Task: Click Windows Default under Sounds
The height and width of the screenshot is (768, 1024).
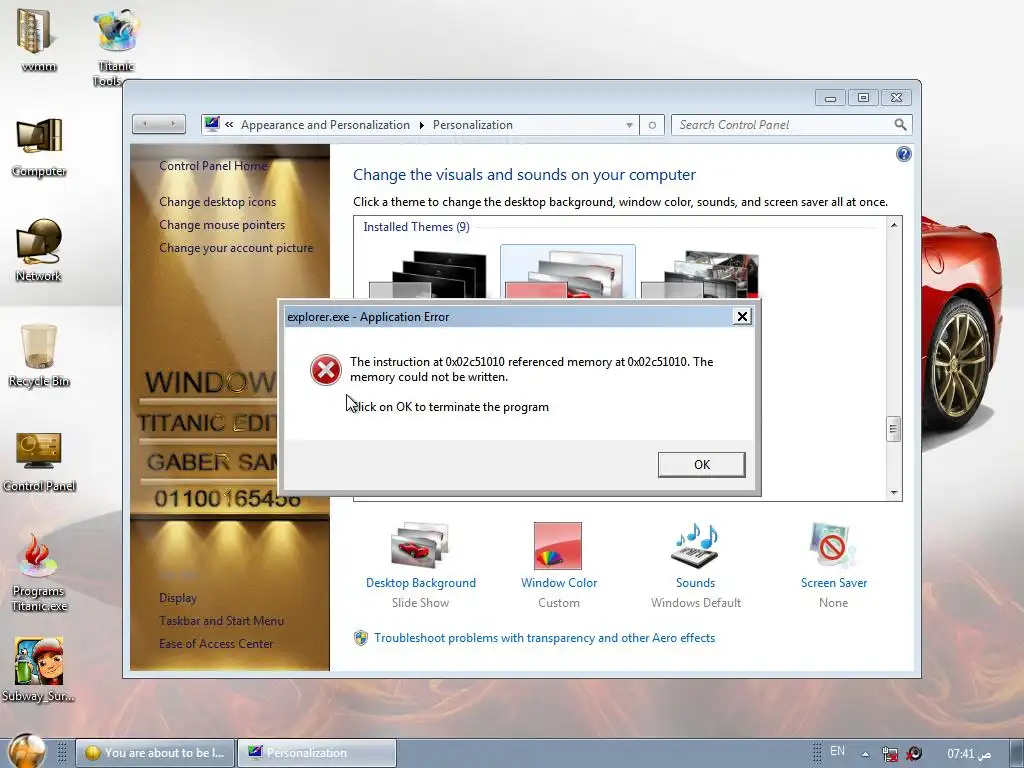Action: click(x=696, y=603)
